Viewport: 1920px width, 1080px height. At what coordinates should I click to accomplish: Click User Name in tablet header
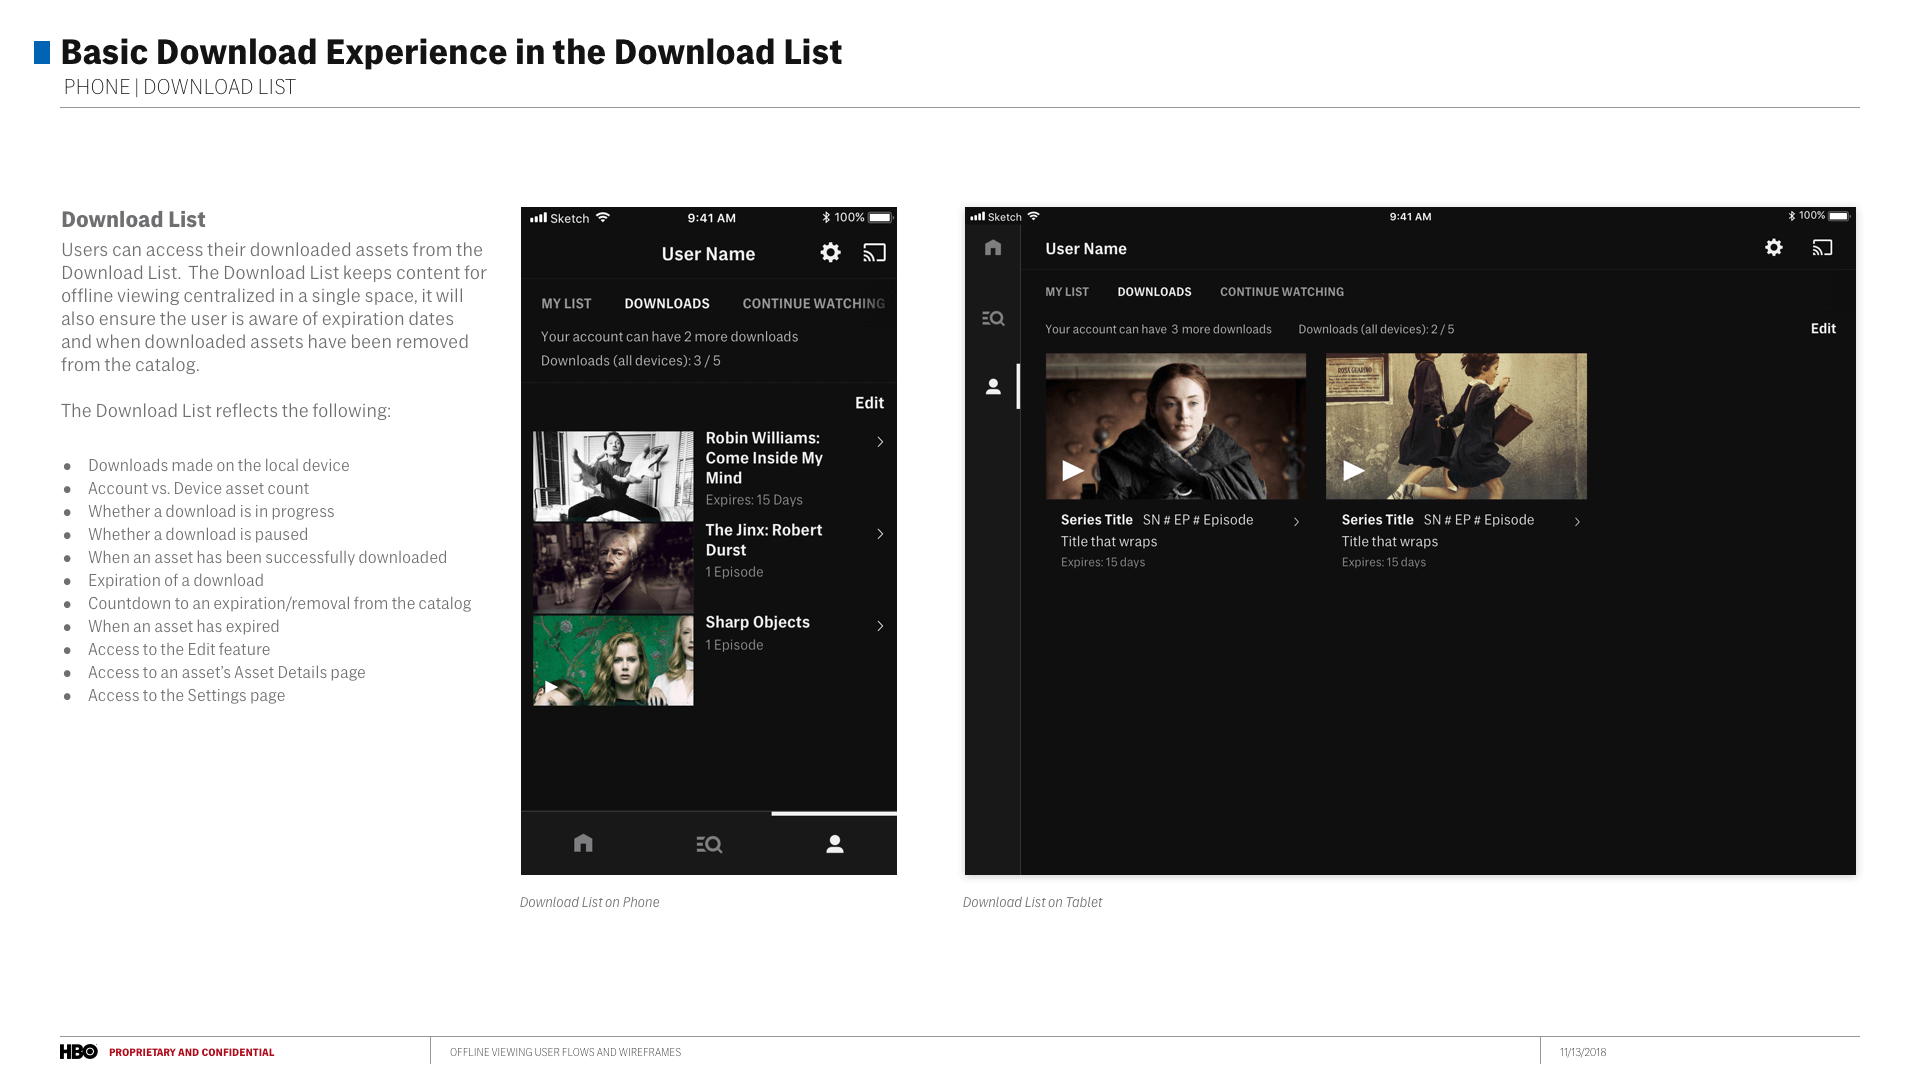click(1086, 249)
